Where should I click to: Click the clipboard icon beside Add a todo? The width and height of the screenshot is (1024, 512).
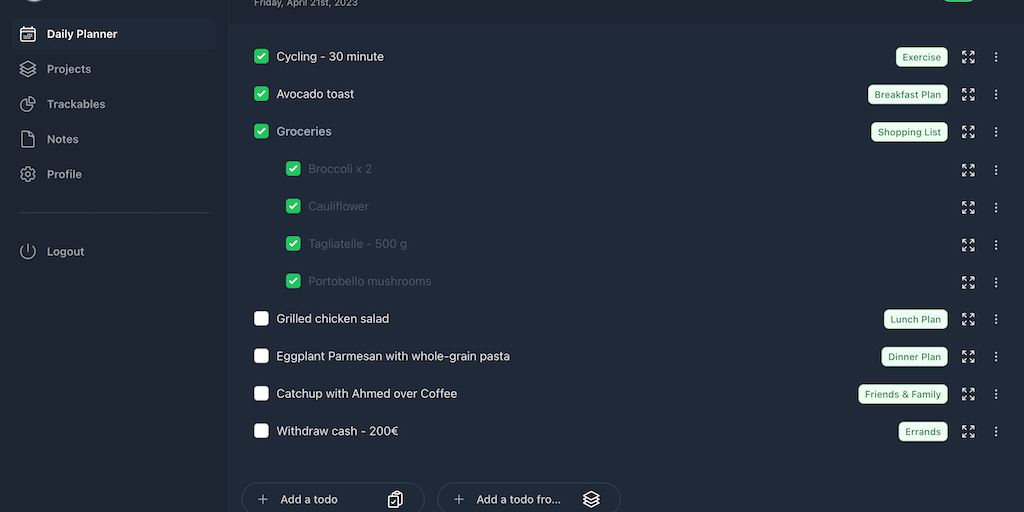tap(395, 499)
